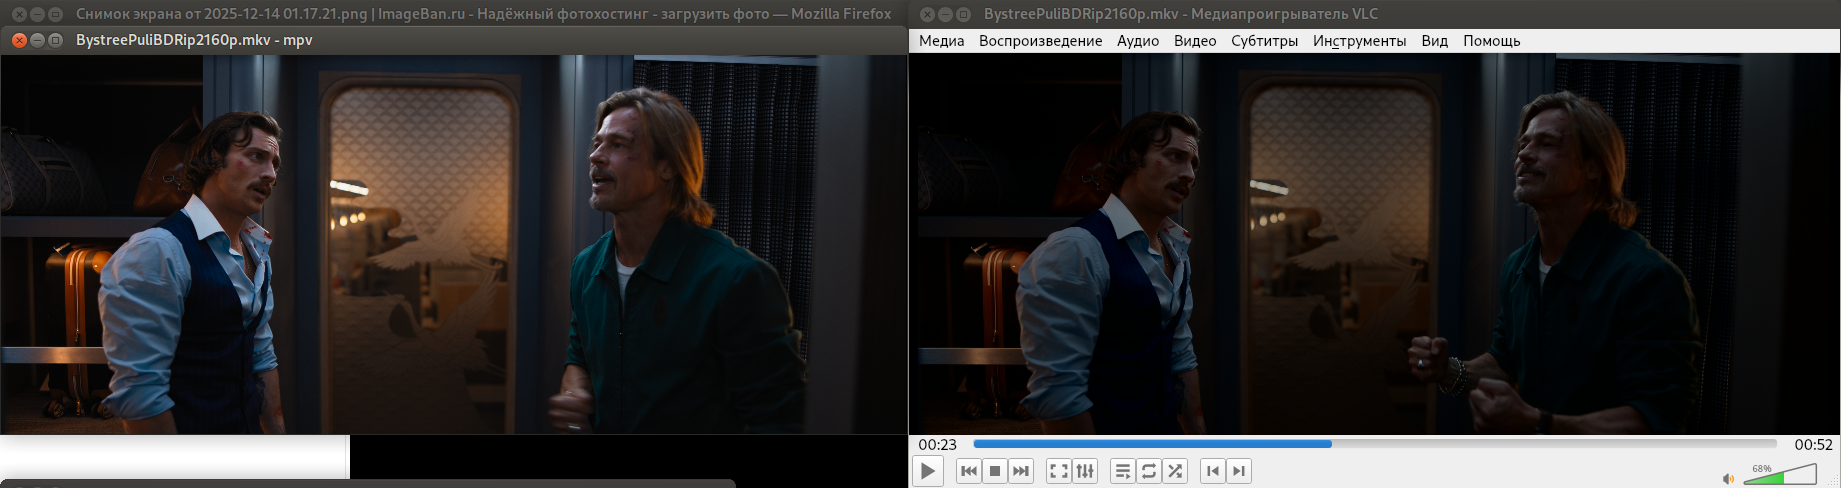Go to next chapter in VLC
This screenshot has width=1841, height=488.
pyautogui.click(x=1239, y=471)
